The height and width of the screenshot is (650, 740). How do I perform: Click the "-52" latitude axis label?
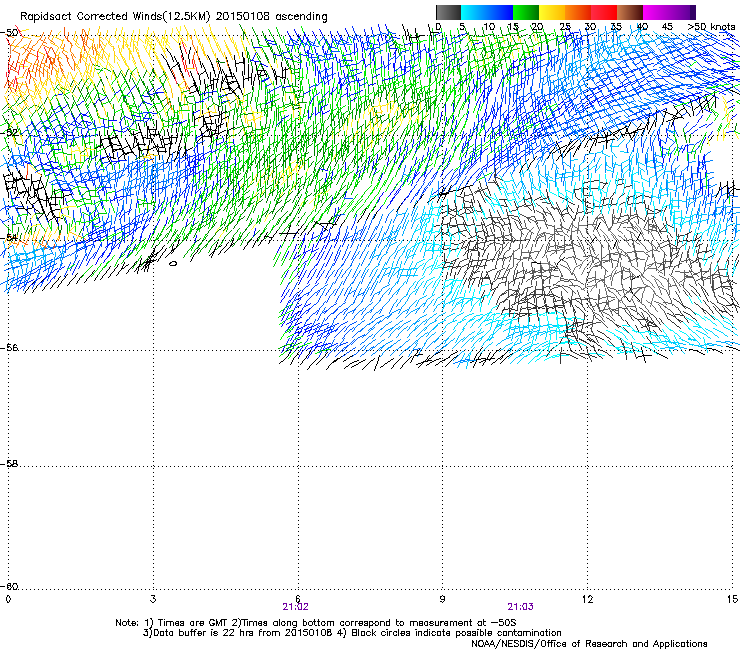[x=9, y=133]
